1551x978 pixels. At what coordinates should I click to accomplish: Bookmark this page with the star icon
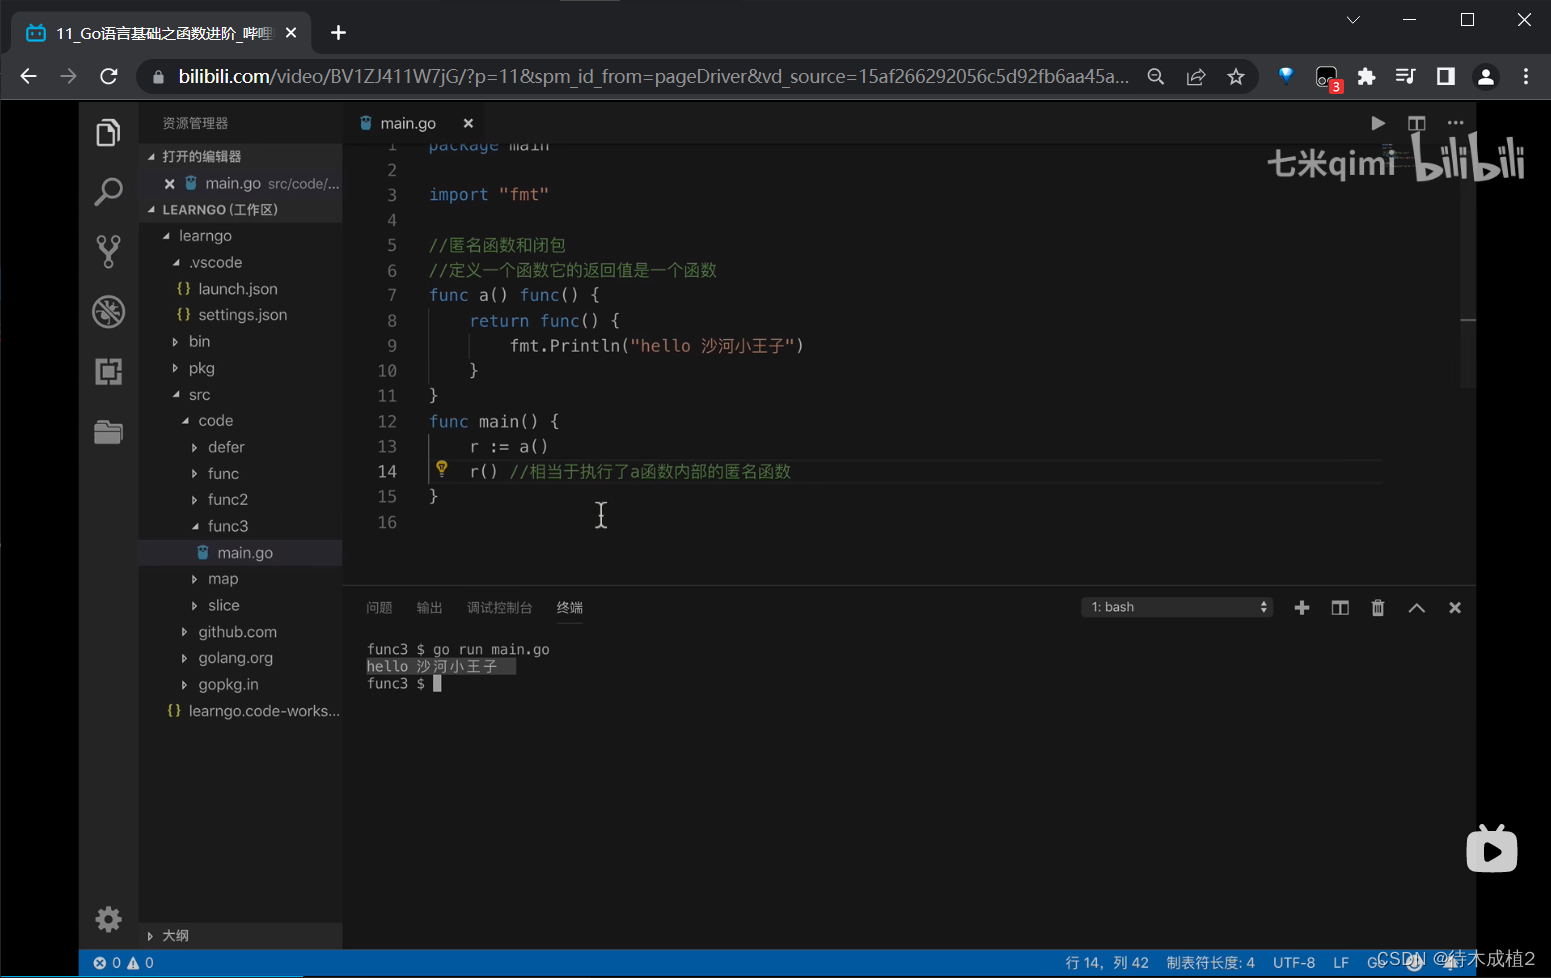(1236, 77)
